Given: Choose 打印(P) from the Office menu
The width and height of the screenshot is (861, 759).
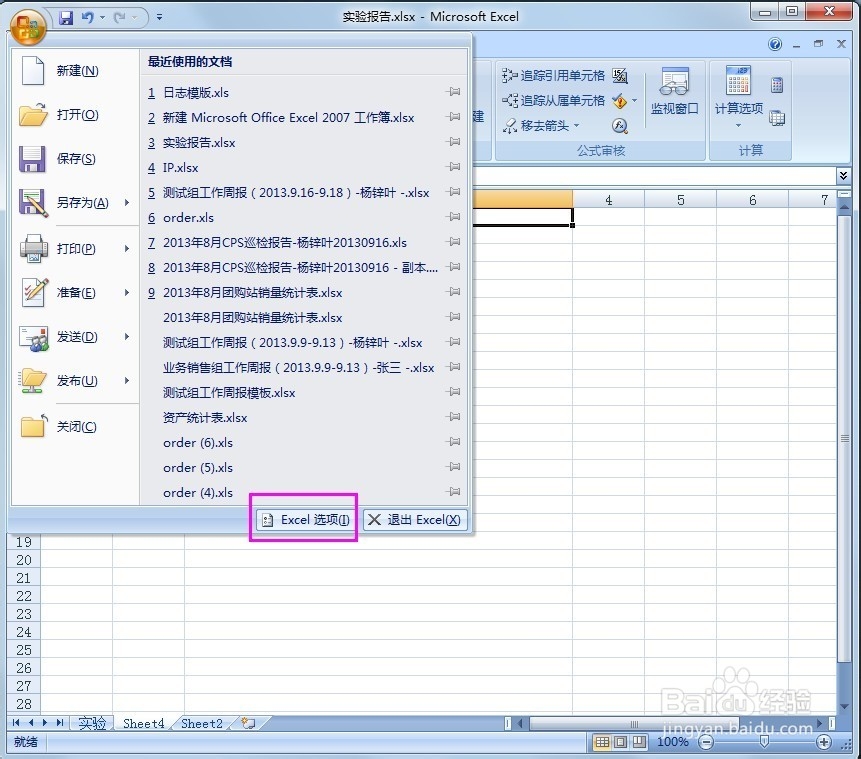Looking at the screenshot, I should (75, 249).
